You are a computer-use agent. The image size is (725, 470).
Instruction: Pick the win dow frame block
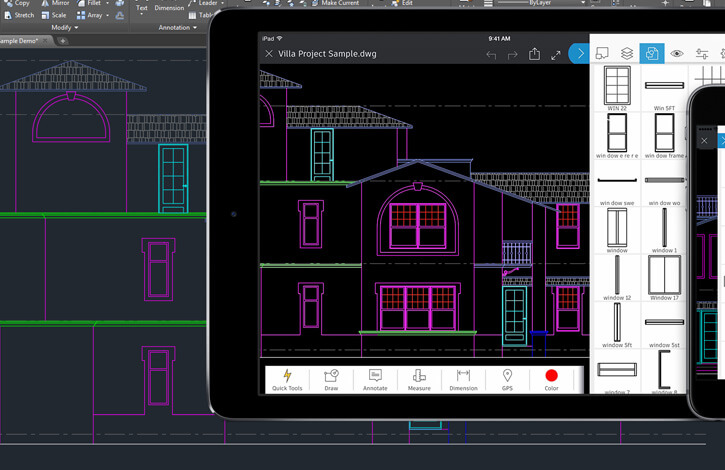point(664,136)
